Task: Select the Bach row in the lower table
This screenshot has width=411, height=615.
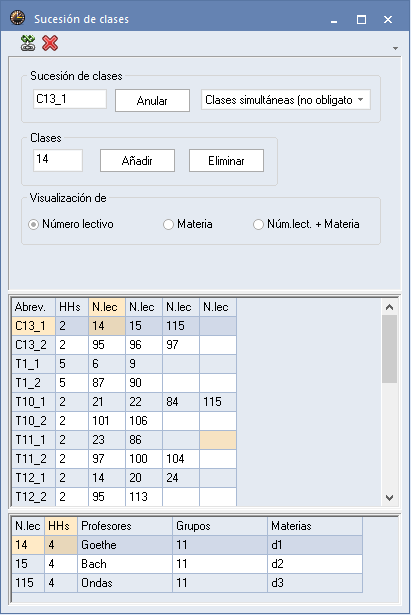Action: [x=187, y=564]
